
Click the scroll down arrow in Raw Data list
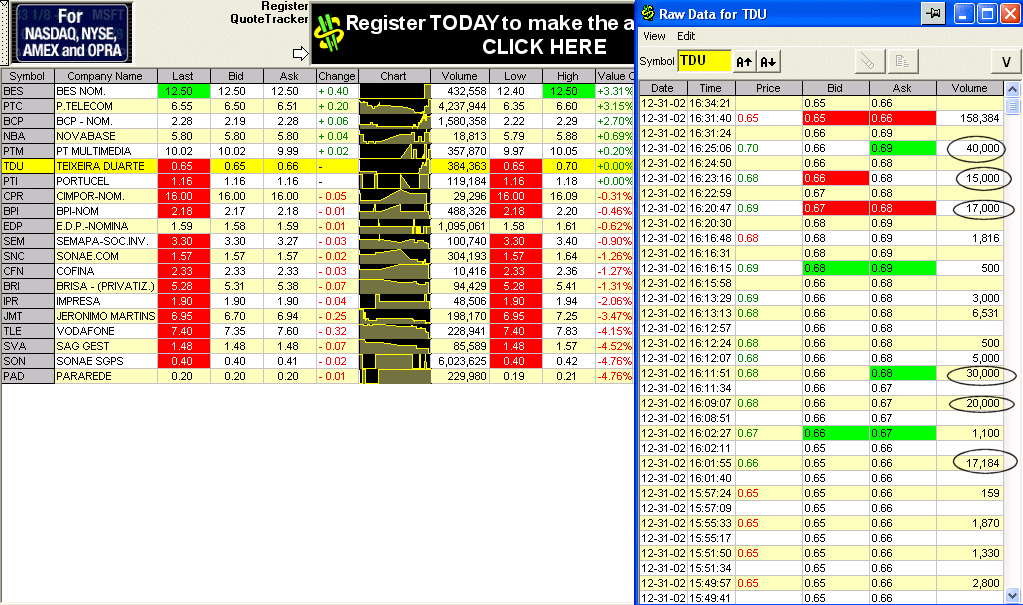click(x=1013, y=595)
